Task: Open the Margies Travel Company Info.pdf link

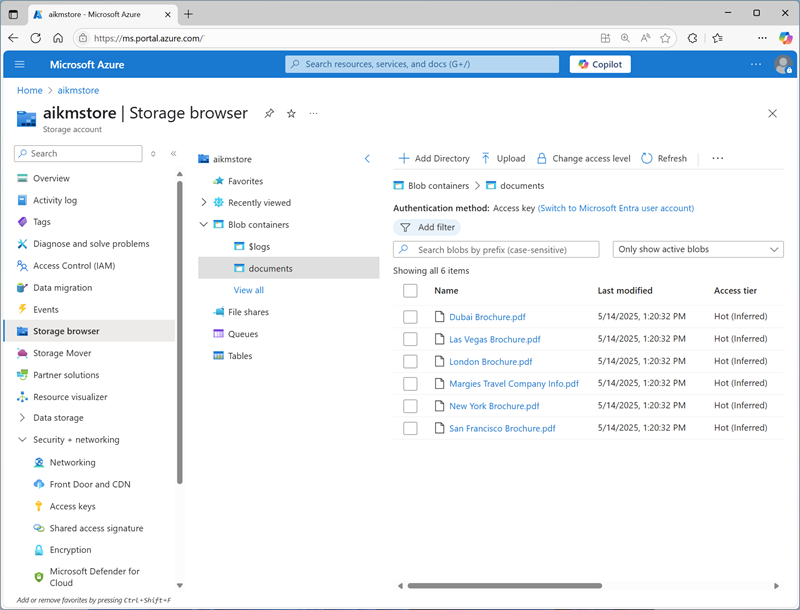Action: [513, 384]
